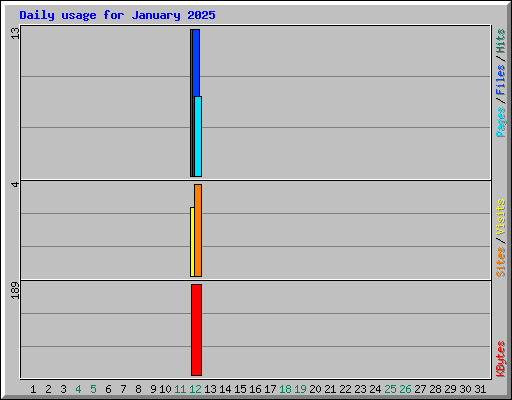The height and width of the screenshot is (400, 512).
Task: Click green day '11' on the x-axis
Action: pyautogui.click(x=180, y=389)
